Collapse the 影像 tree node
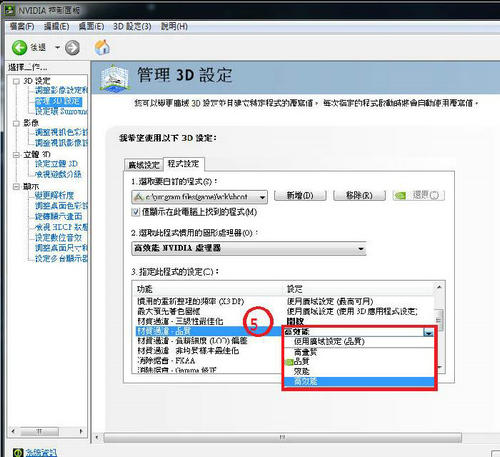 tap(16, 123)
